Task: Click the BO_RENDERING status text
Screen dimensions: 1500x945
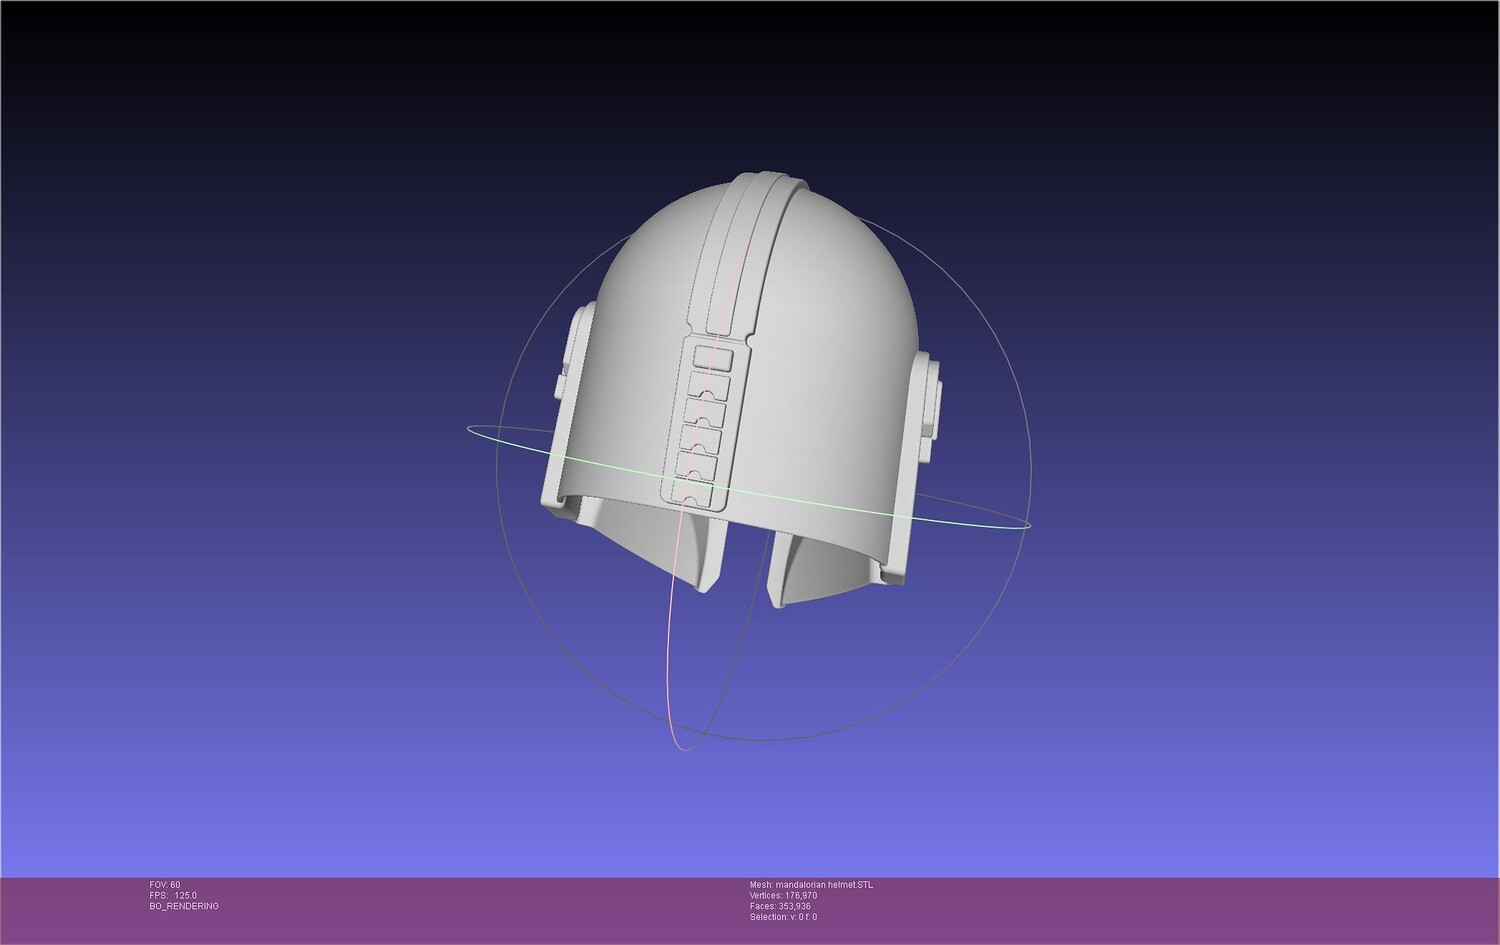Action: [x=184, y=906]
